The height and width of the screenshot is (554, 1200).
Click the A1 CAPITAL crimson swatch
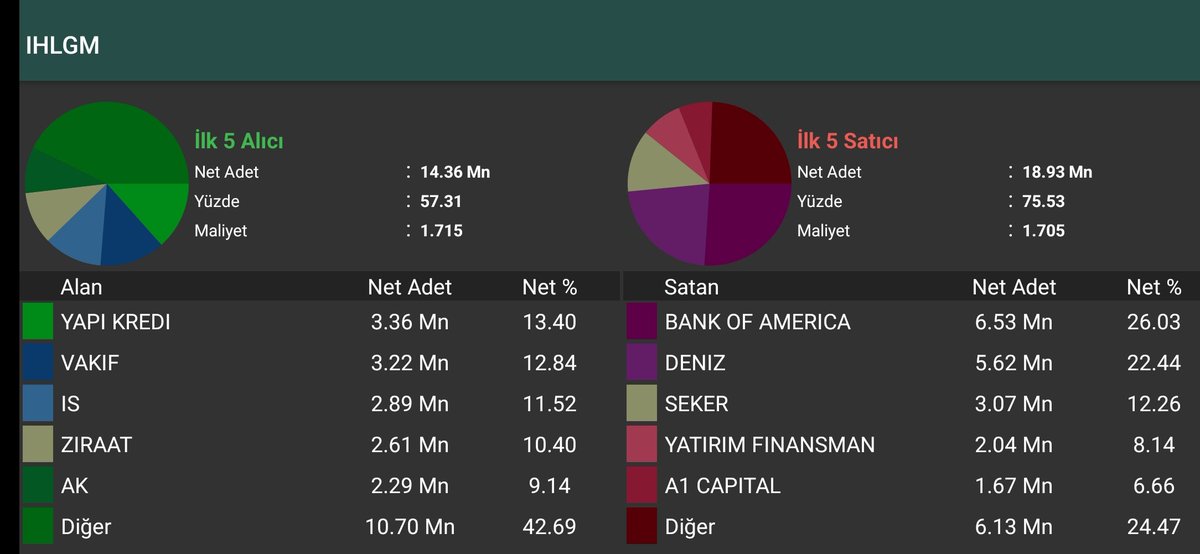click(x=641, y=486)
